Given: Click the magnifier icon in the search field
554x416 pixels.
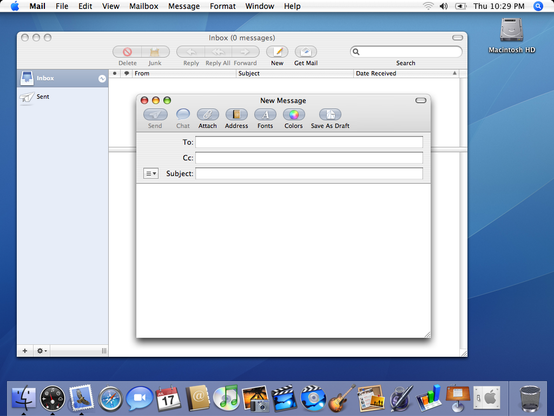Looking at the screenshot, I should [356, 52].
